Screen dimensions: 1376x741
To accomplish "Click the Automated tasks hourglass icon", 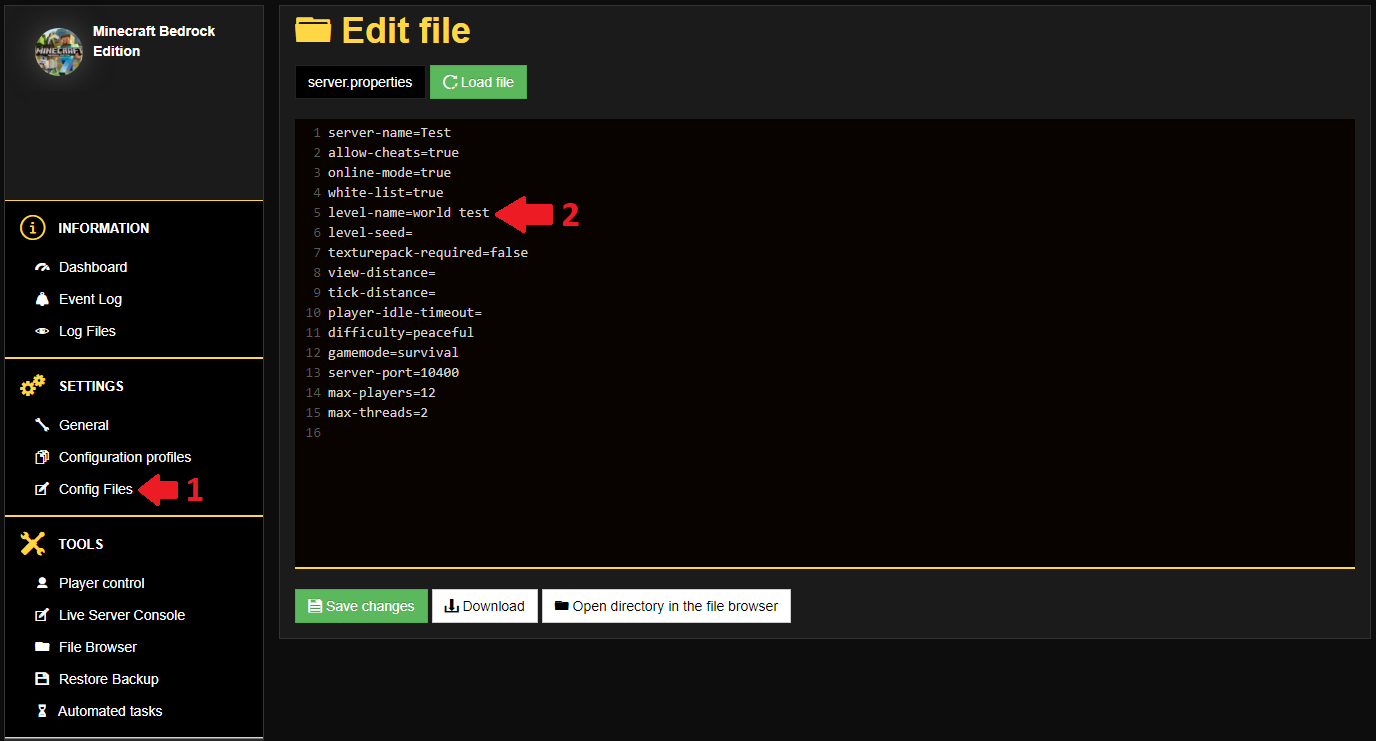I will [x=42, y=711].
